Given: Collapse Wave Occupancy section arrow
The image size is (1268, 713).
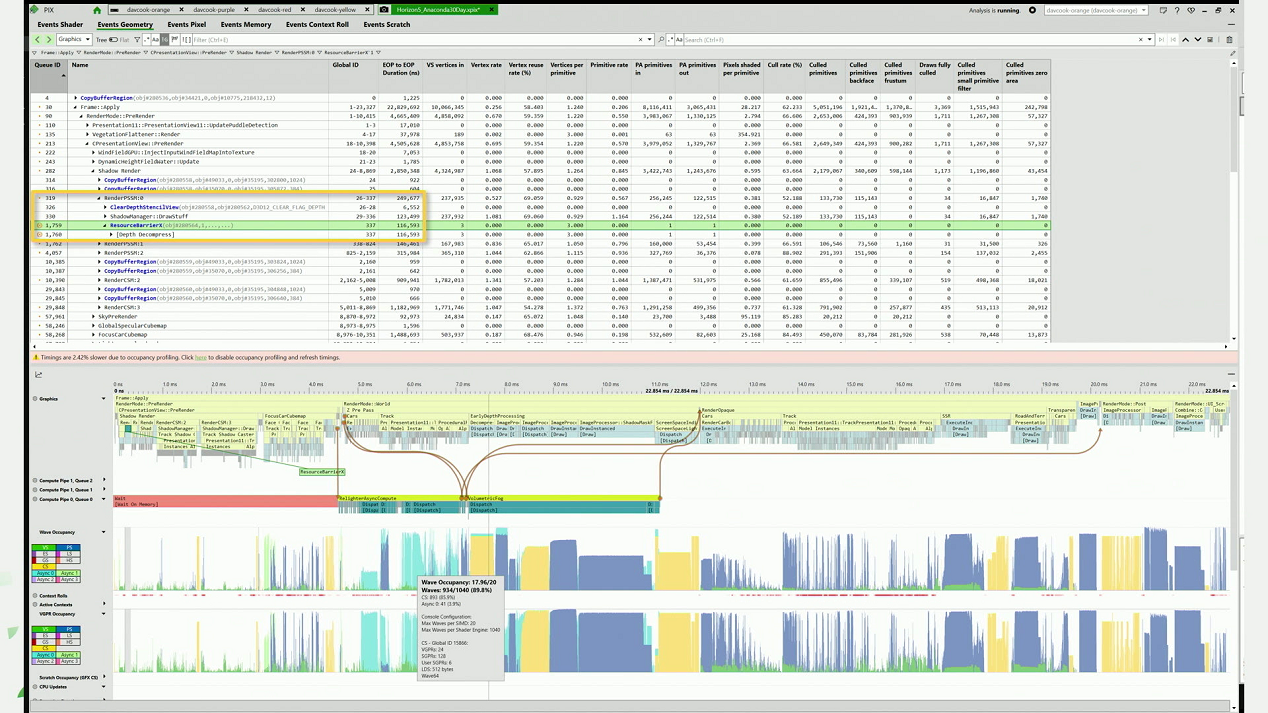Looking at the screenshot, I should pos(103,532).
